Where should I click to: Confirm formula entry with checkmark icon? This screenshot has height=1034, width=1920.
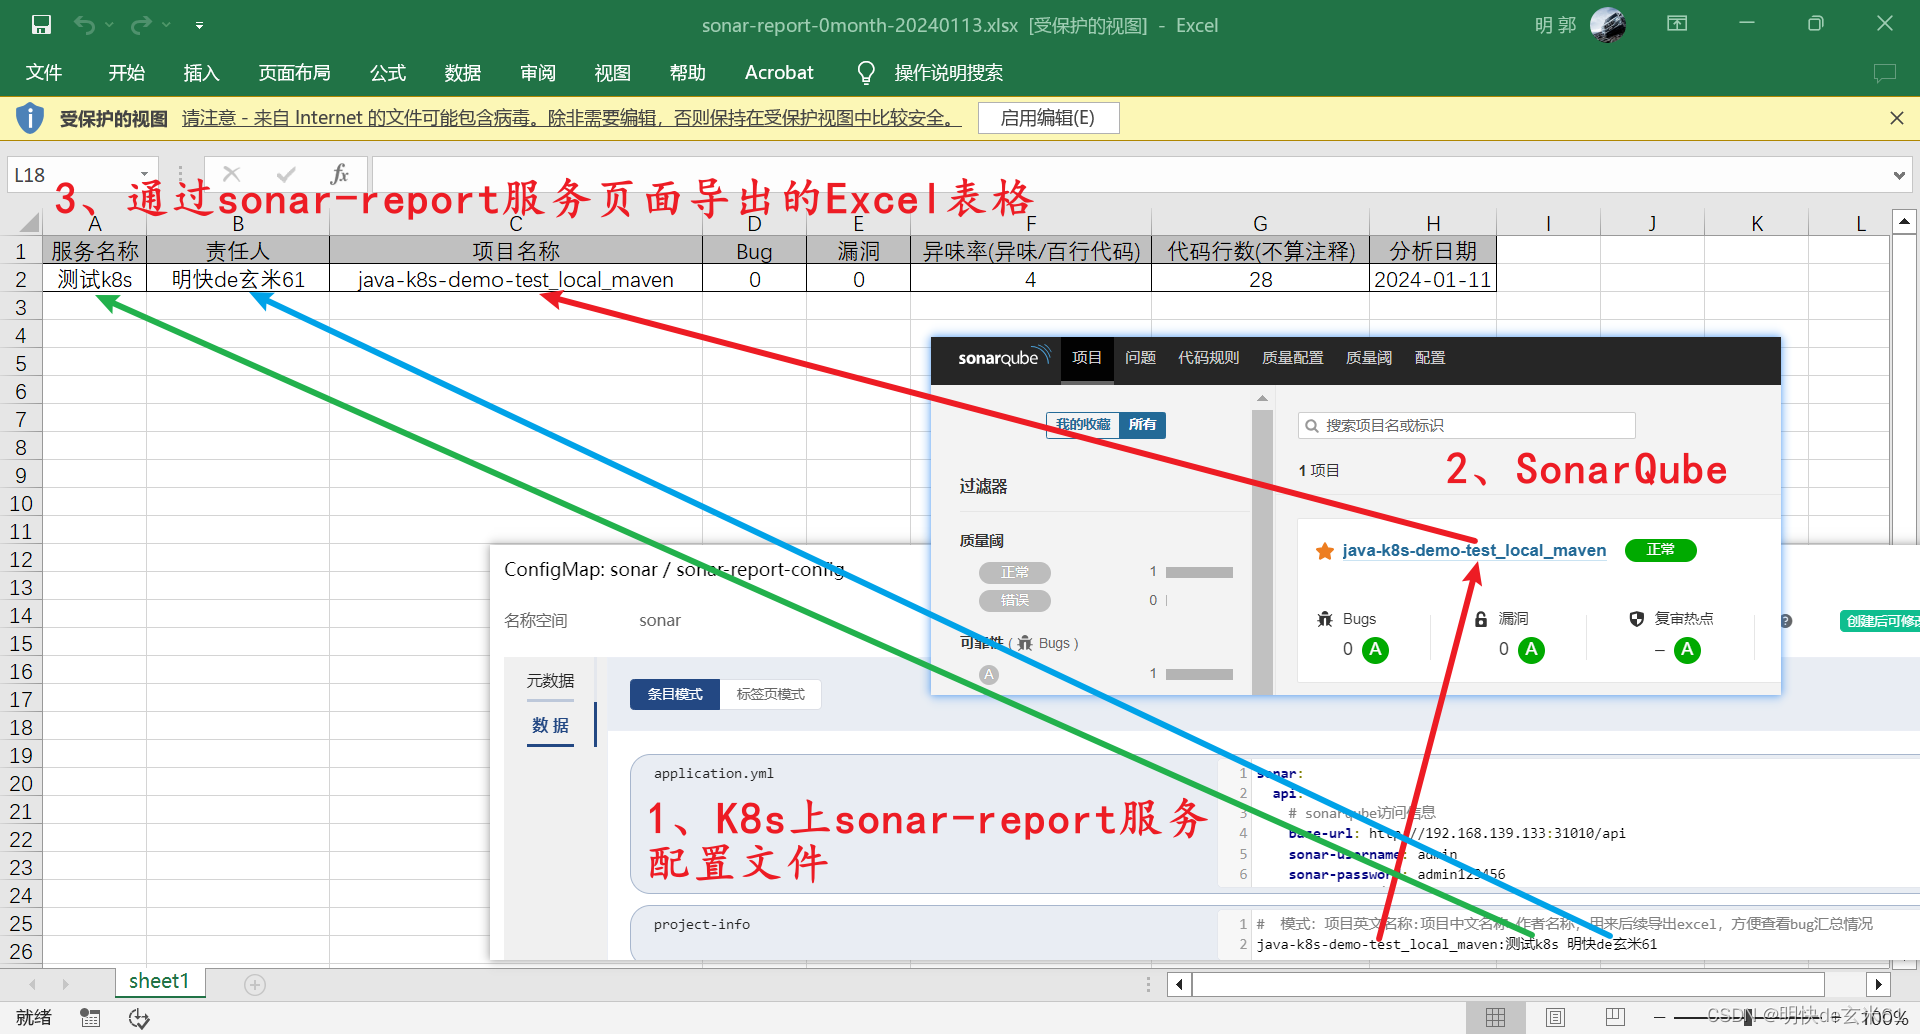287,174
